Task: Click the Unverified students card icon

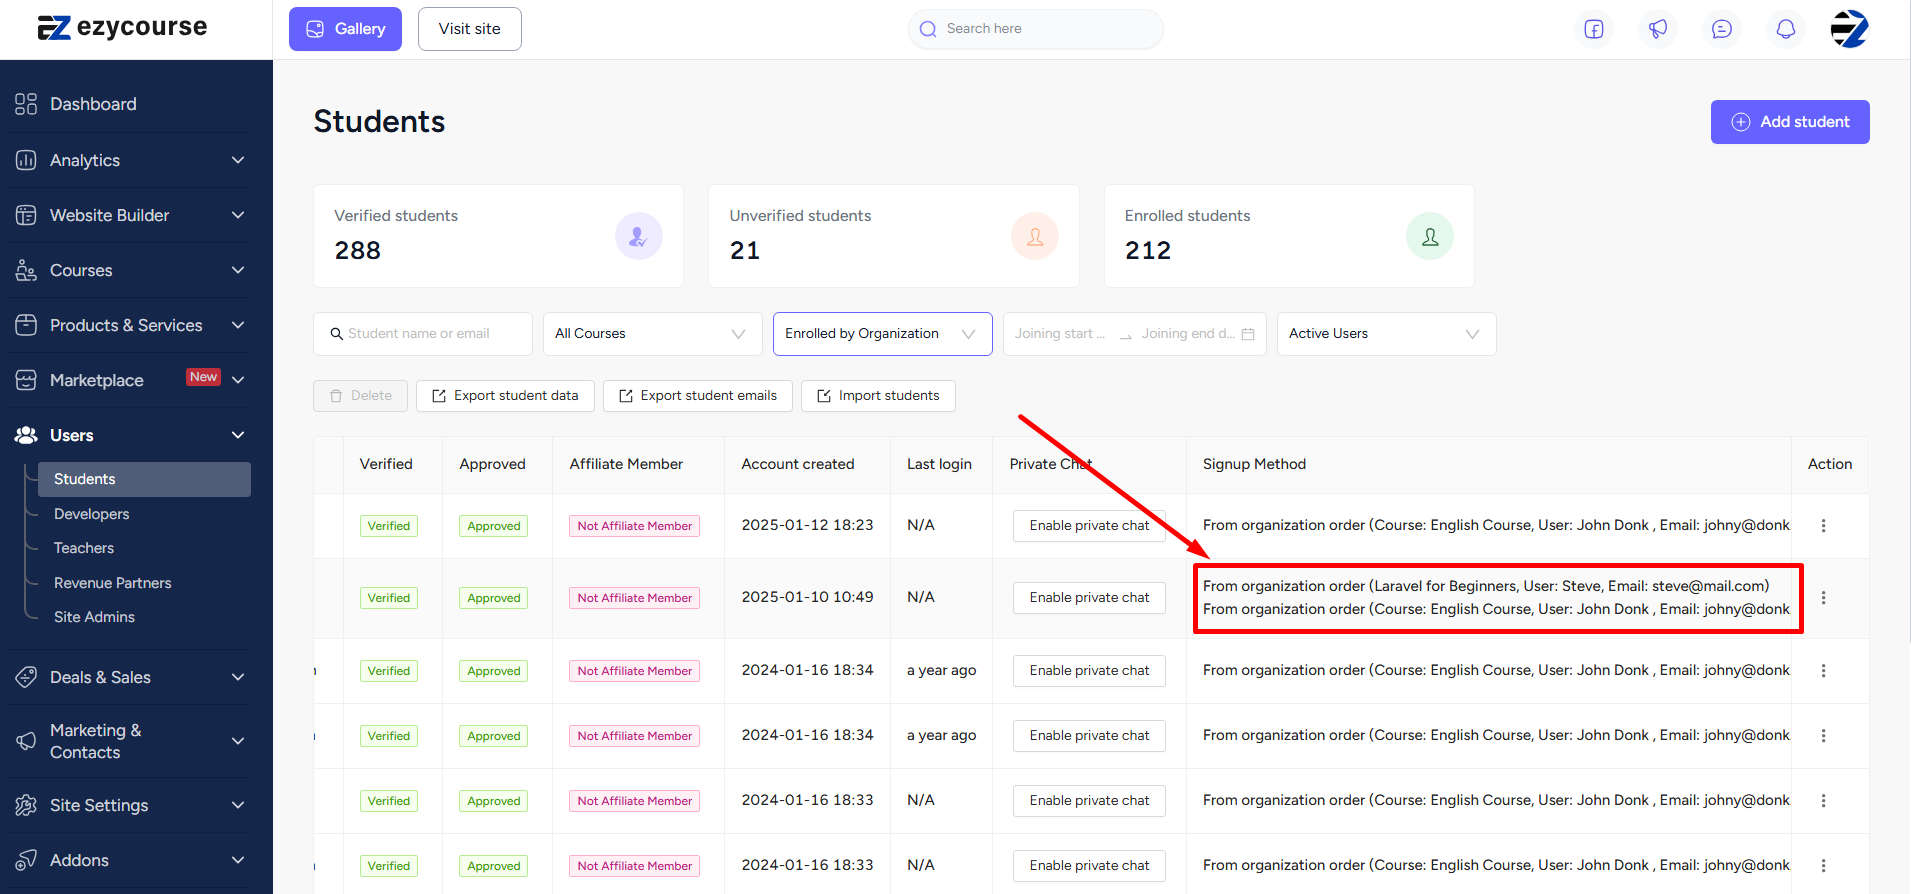Action: click(1034, 236)
